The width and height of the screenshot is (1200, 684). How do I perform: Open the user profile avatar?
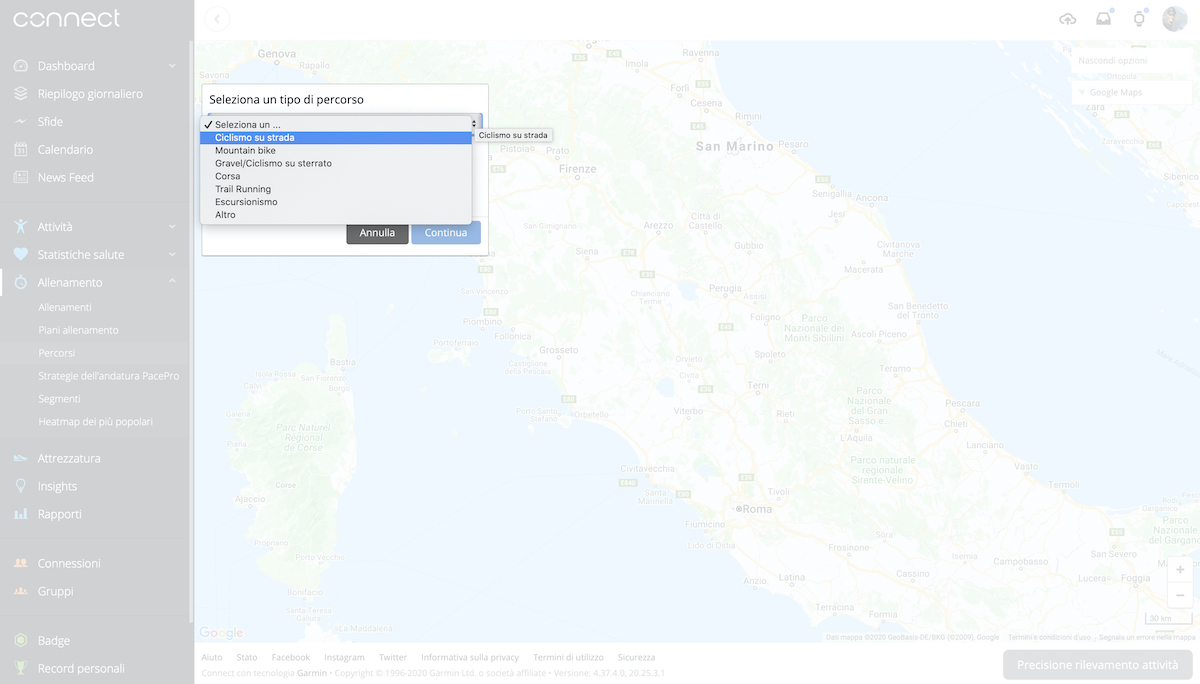tap(1174, 19)
